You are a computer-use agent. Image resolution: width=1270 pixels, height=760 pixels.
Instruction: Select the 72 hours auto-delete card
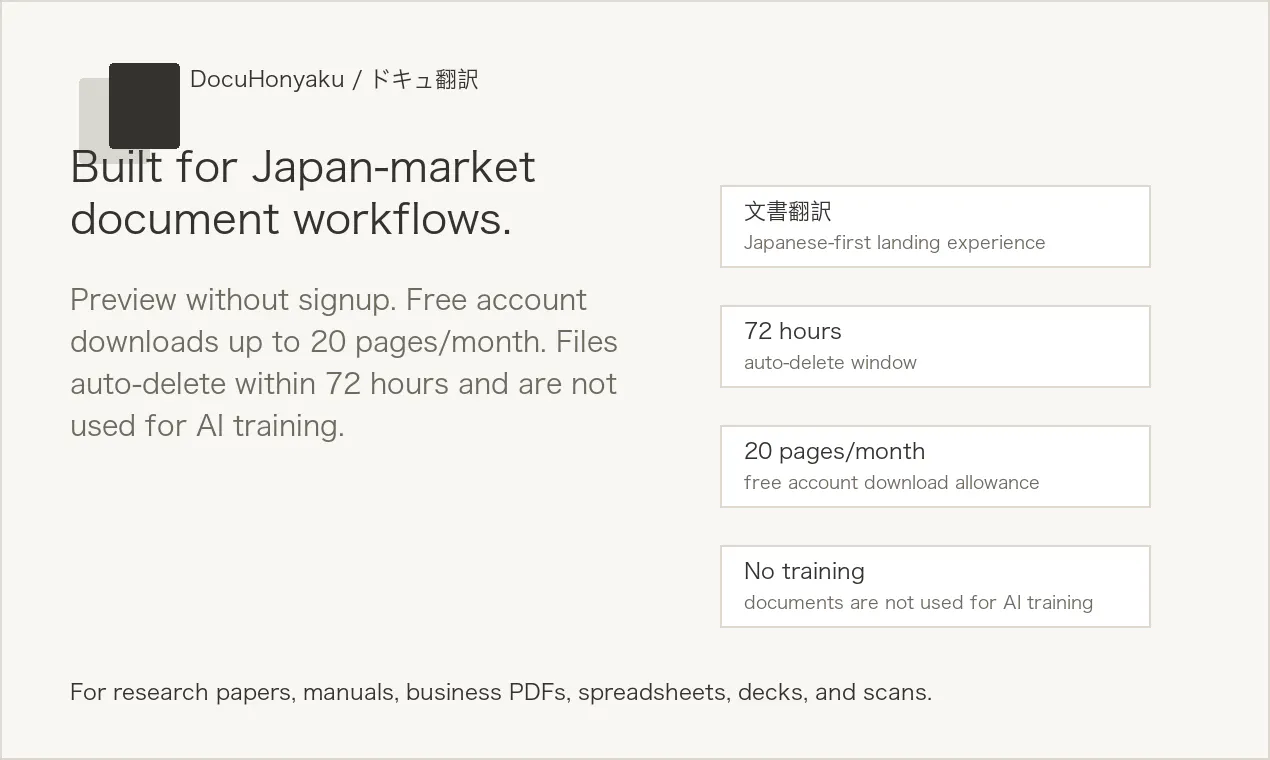(935, 346)
